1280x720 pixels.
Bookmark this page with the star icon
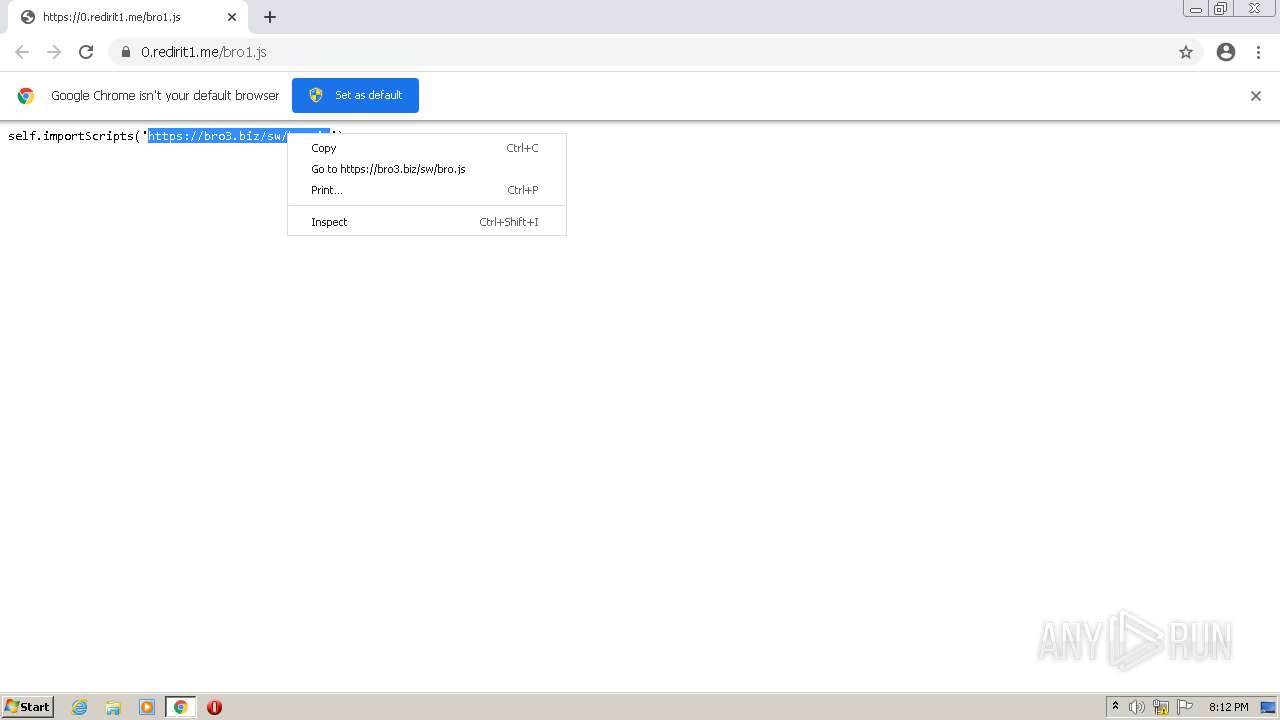point(1186,52)
